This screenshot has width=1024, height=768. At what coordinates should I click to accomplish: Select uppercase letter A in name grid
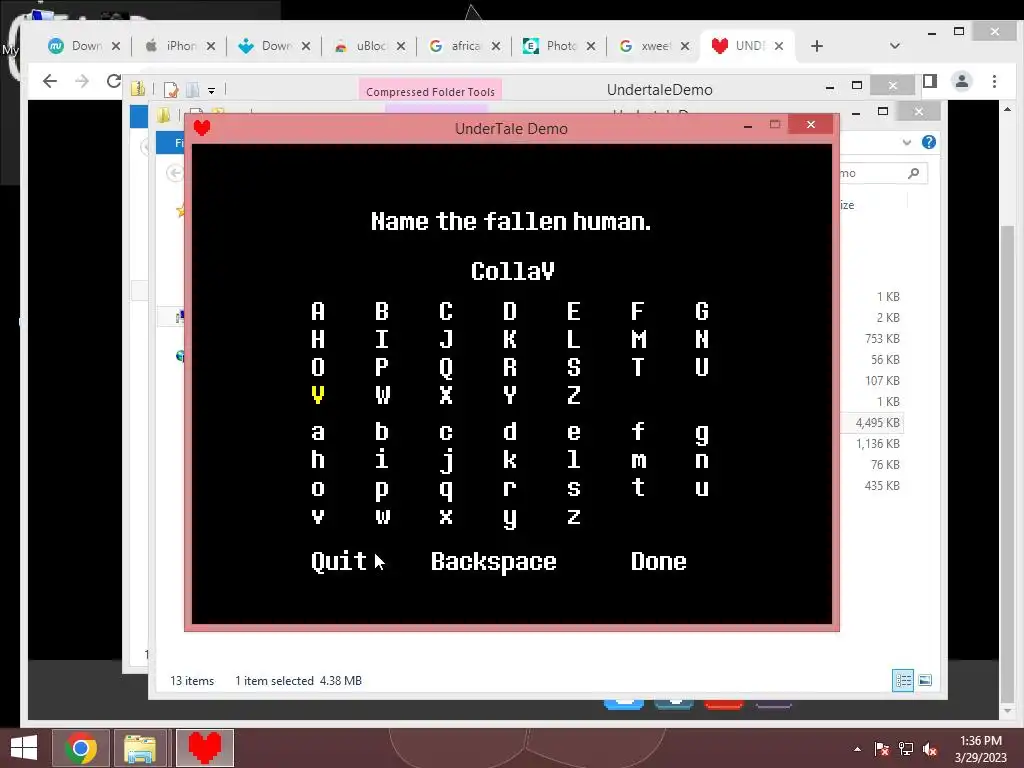[318, 312]
